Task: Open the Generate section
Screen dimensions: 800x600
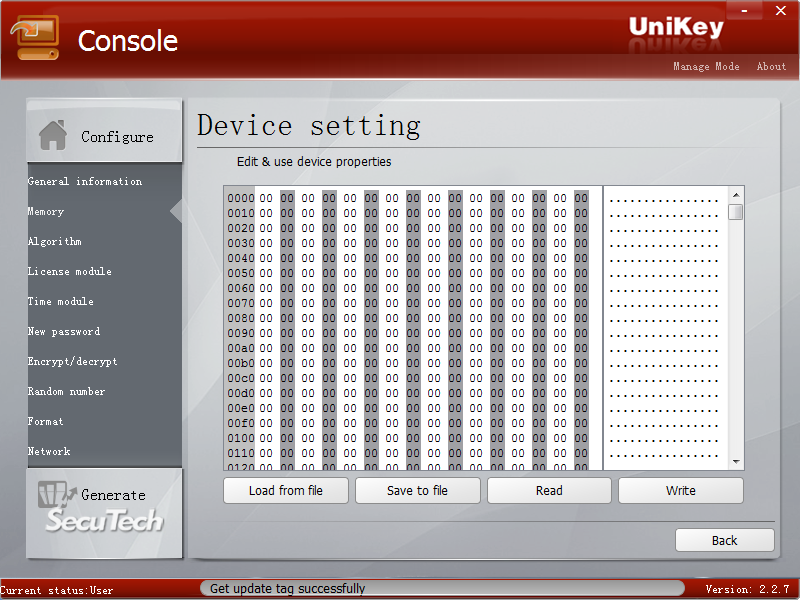Action: click(x=104, y=512)
